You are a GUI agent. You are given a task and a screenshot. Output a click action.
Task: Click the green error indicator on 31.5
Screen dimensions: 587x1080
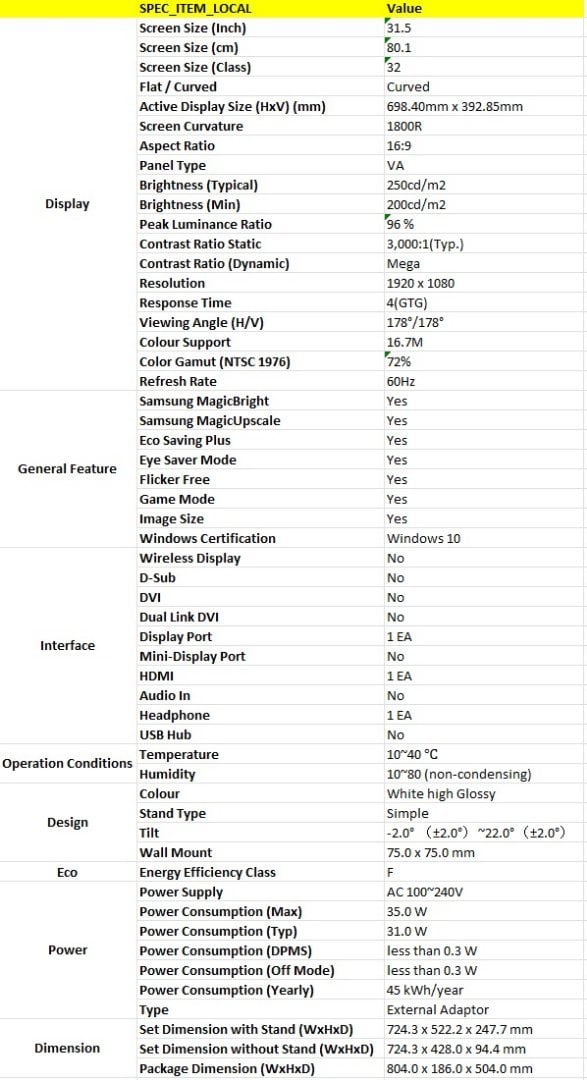pyautogui.click(x=388, y=22)
